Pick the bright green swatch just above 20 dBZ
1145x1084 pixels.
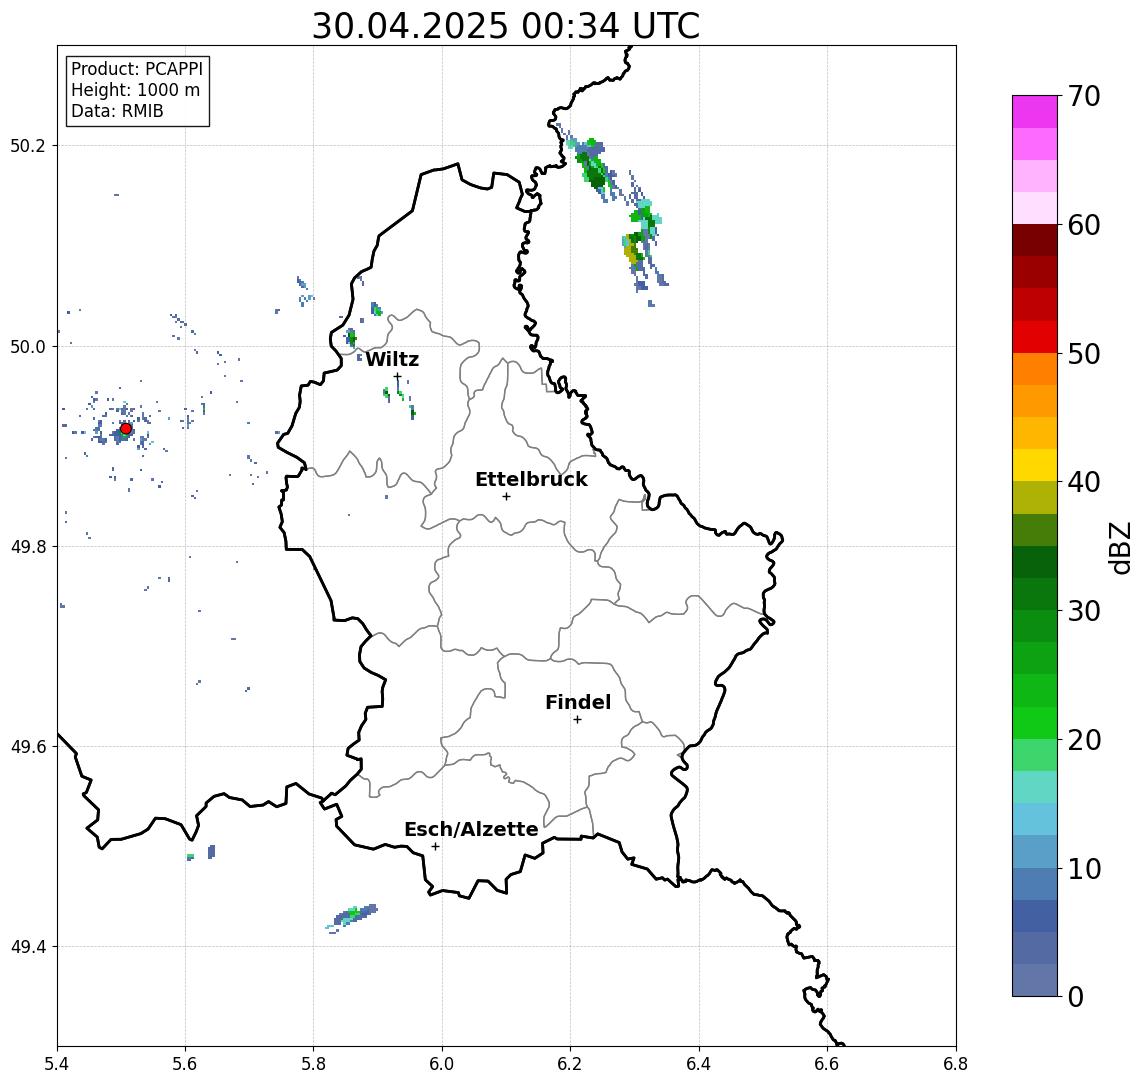tap(1034, 722)
